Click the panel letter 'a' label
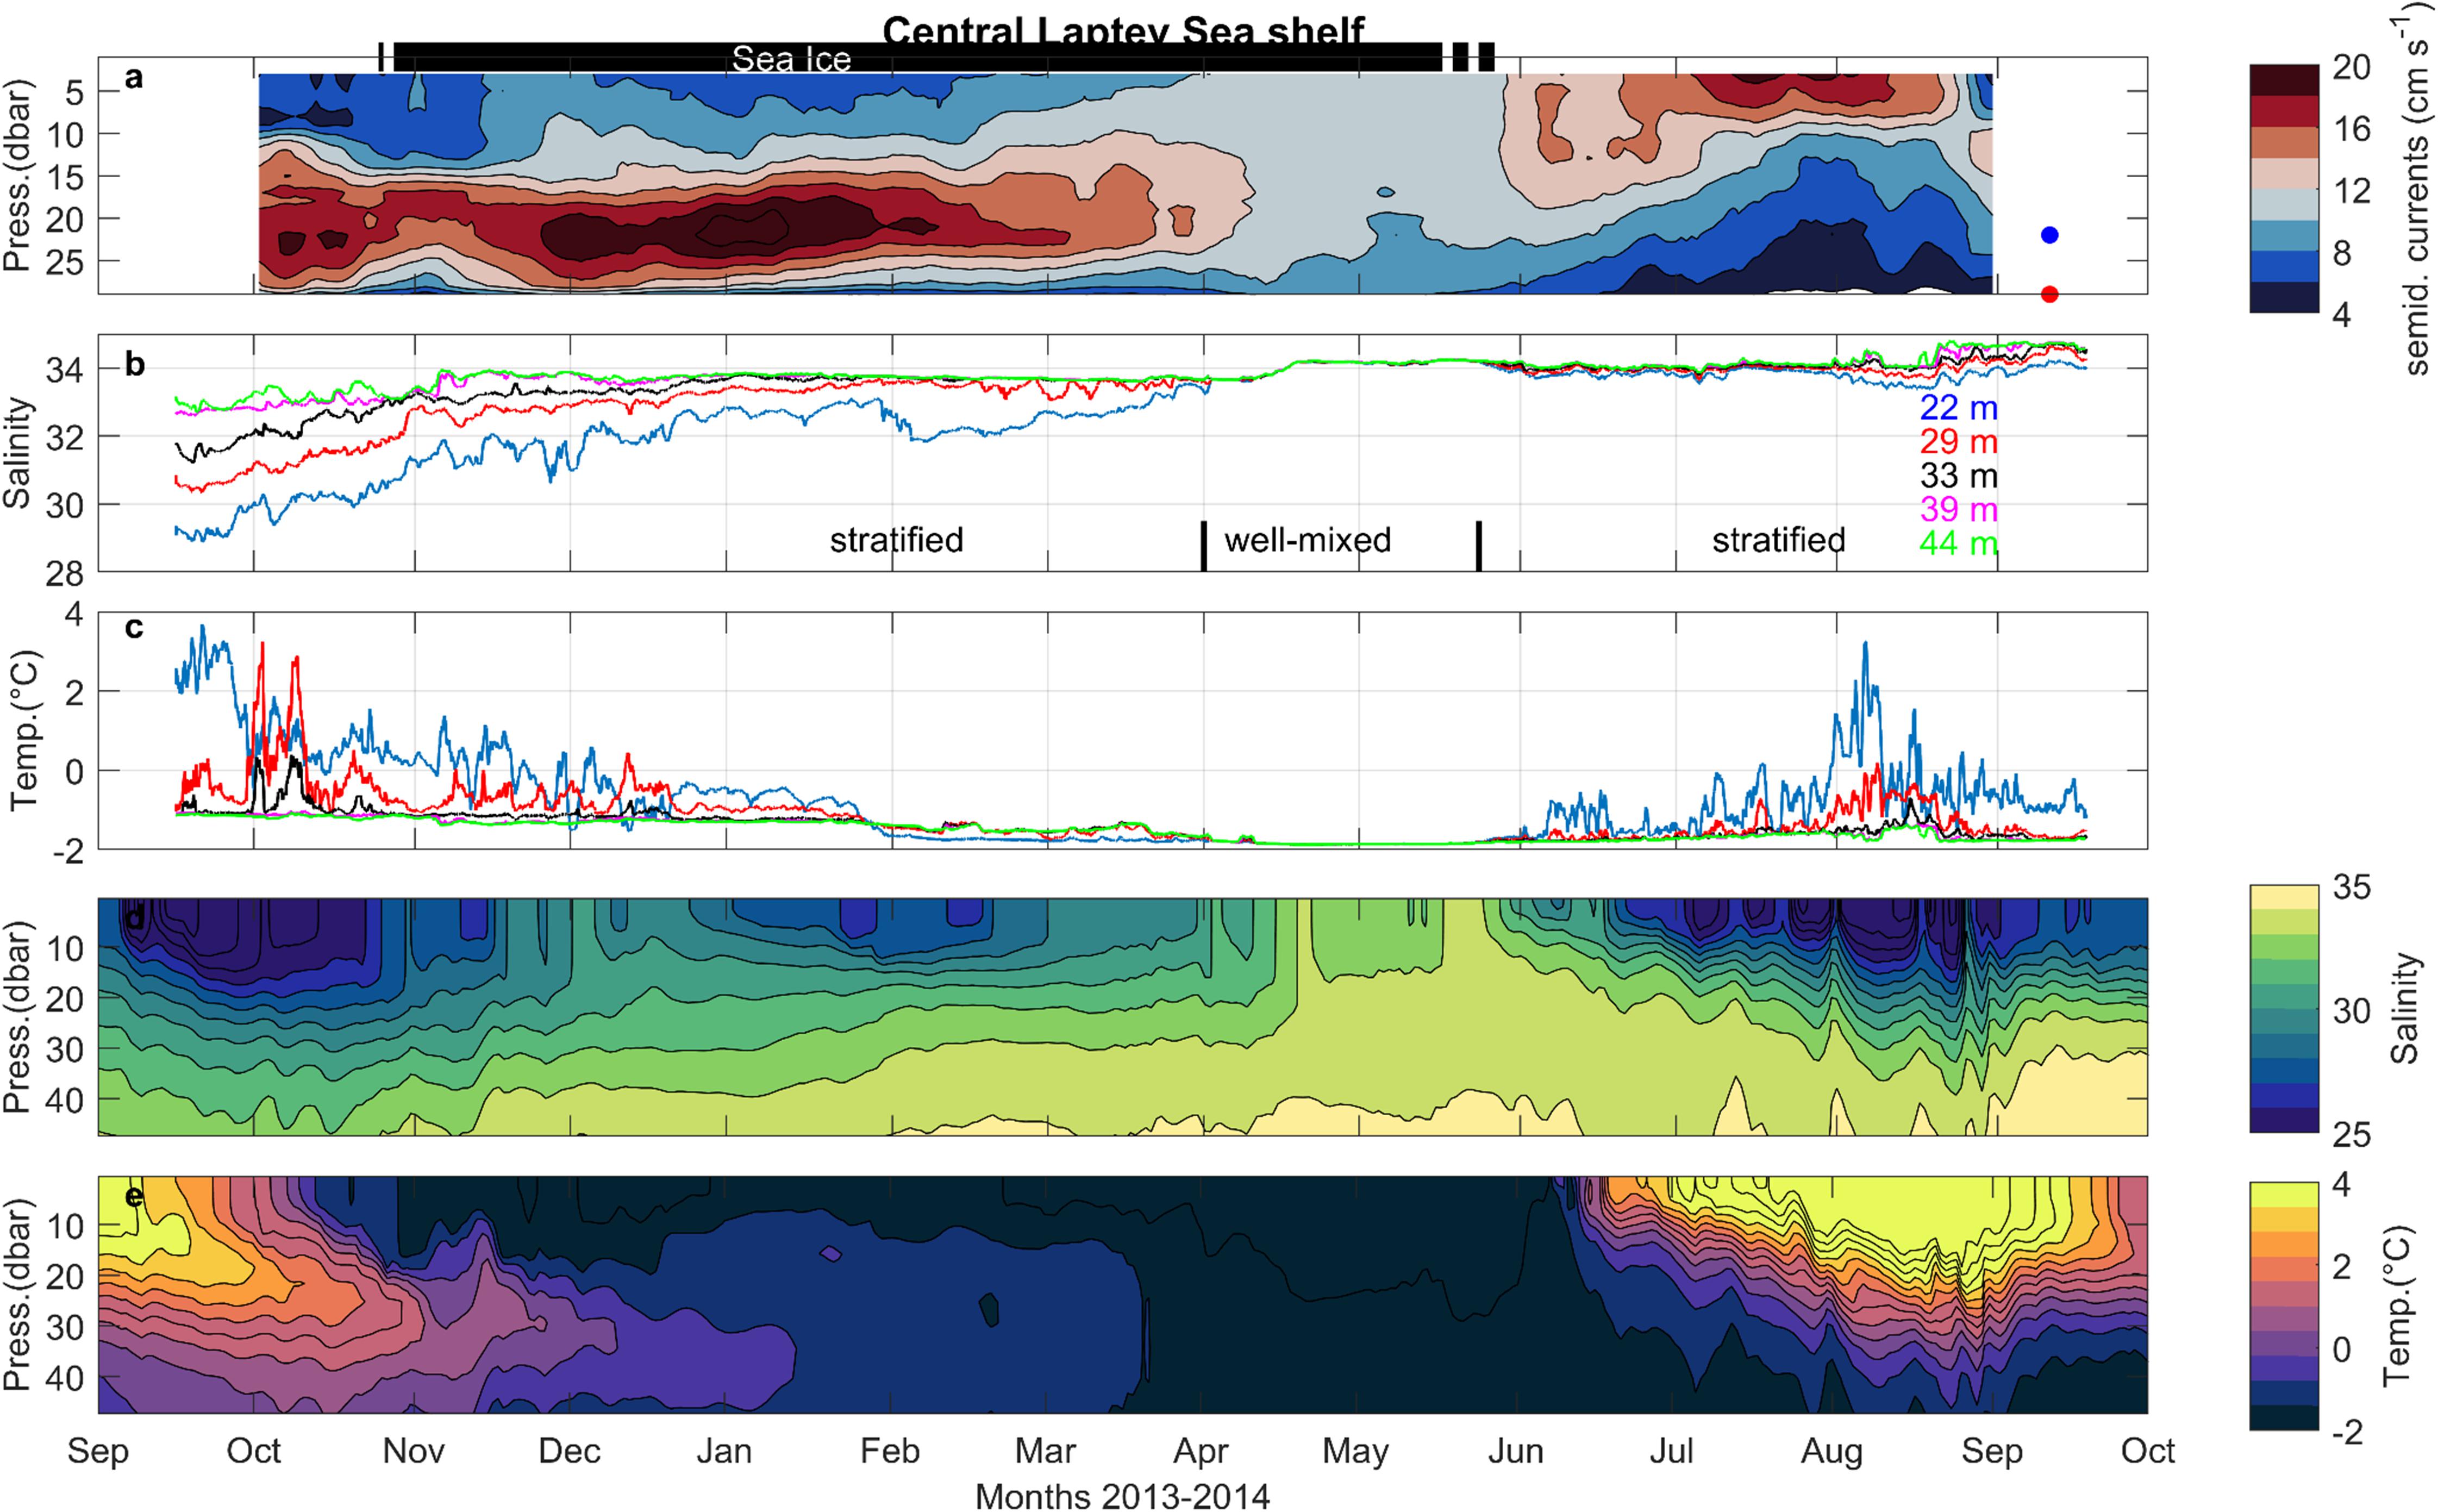 point(134,78)
